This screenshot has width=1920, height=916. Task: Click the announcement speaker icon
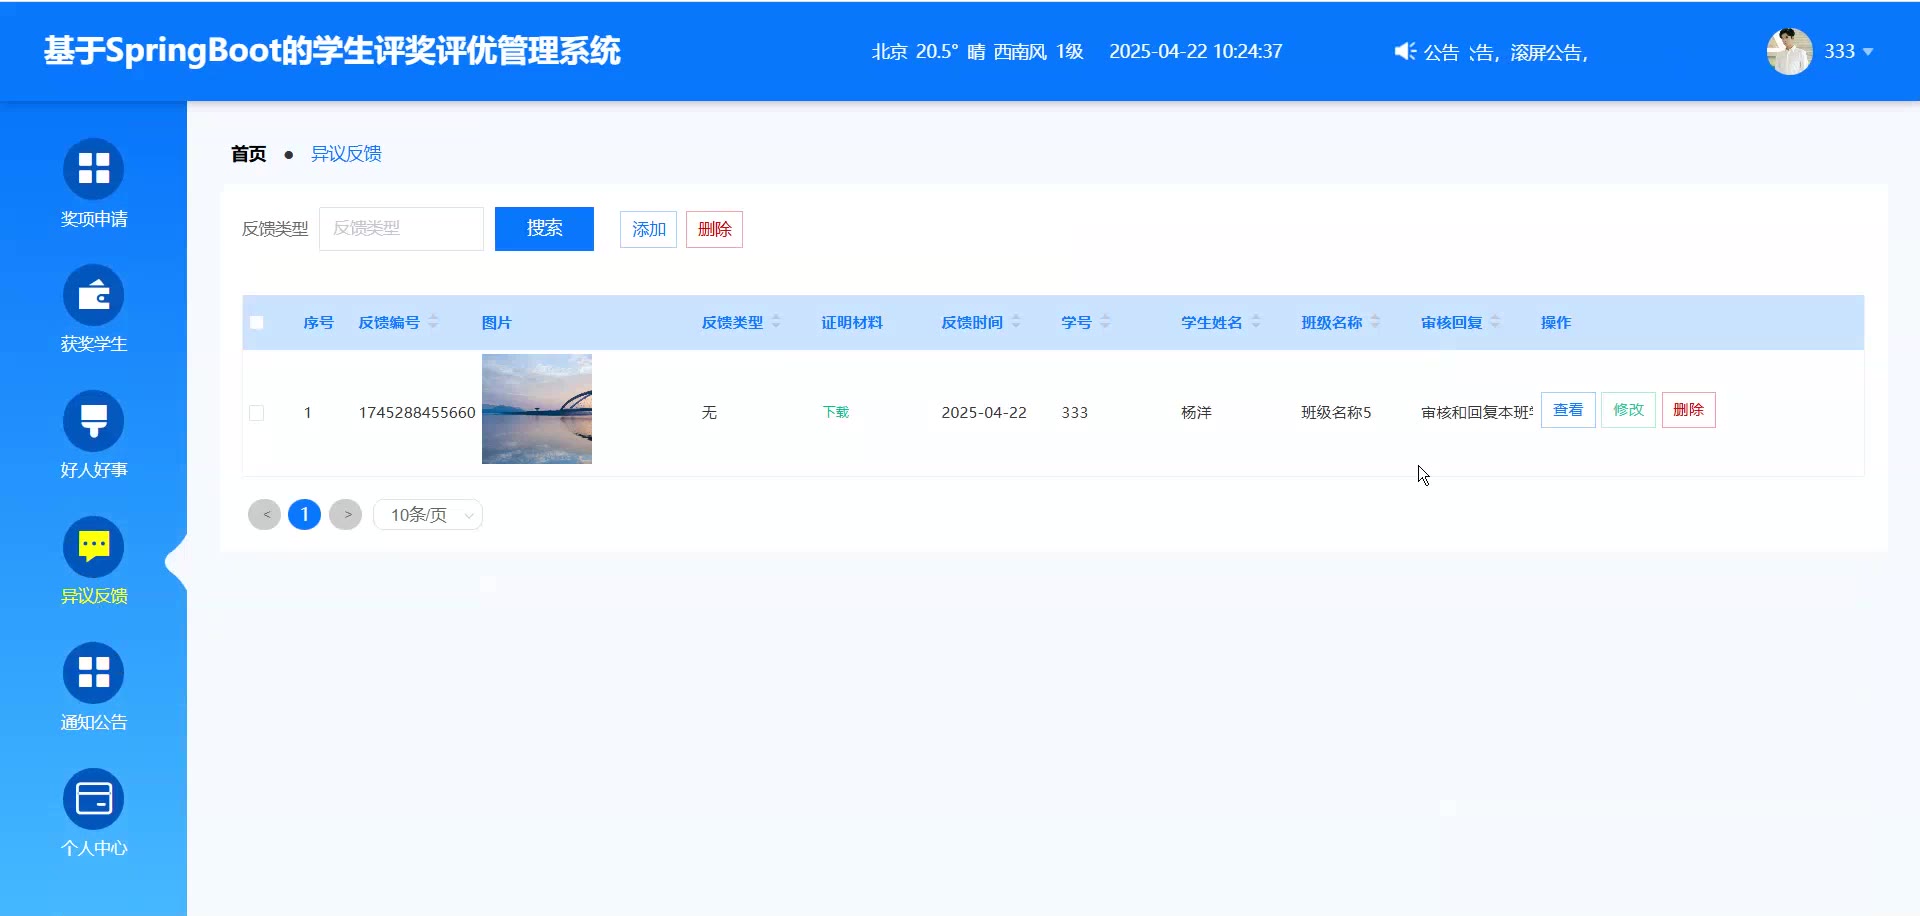(1405, 52)
